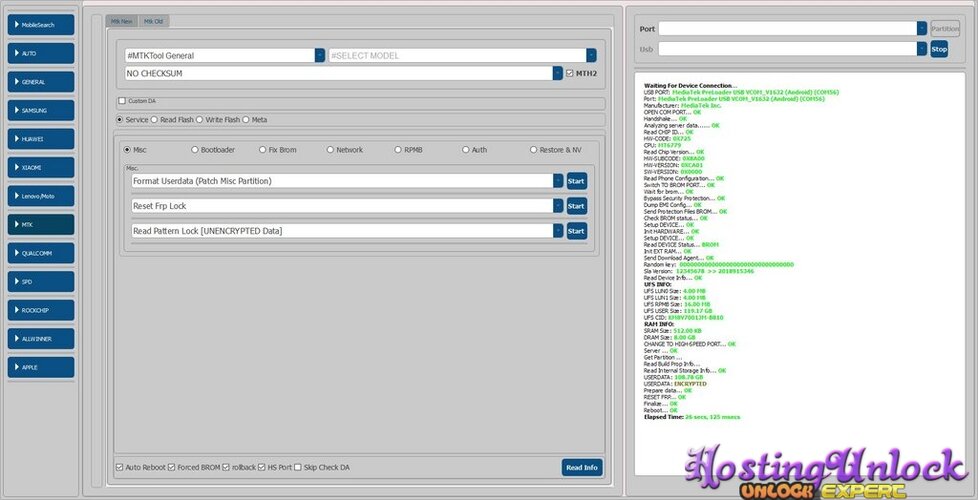Select the Meta radio option
Image resolution: width=978 pixels, height=500 pixels.
(246, 120)
